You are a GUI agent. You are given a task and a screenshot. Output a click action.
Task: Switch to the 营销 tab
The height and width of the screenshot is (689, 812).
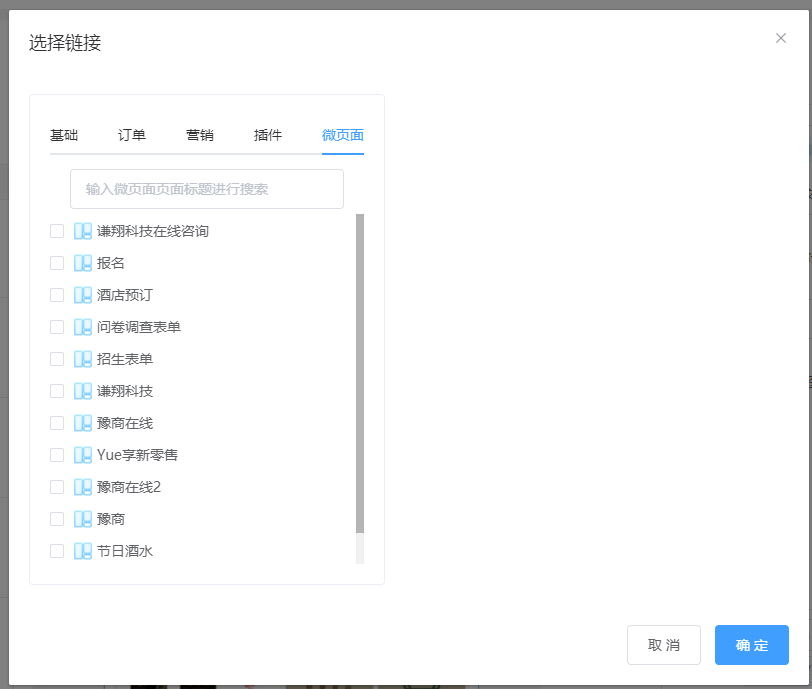200,135
